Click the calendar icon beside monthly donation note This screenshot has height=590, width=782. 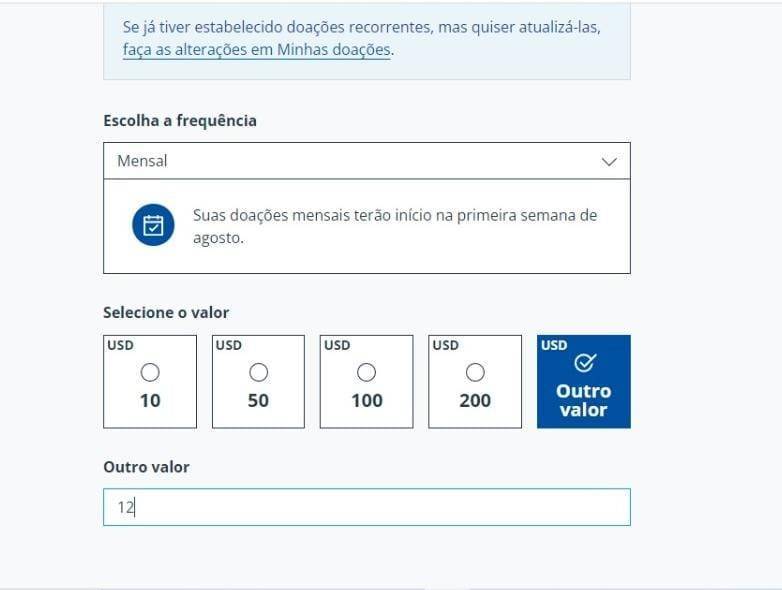pos(153,225)
